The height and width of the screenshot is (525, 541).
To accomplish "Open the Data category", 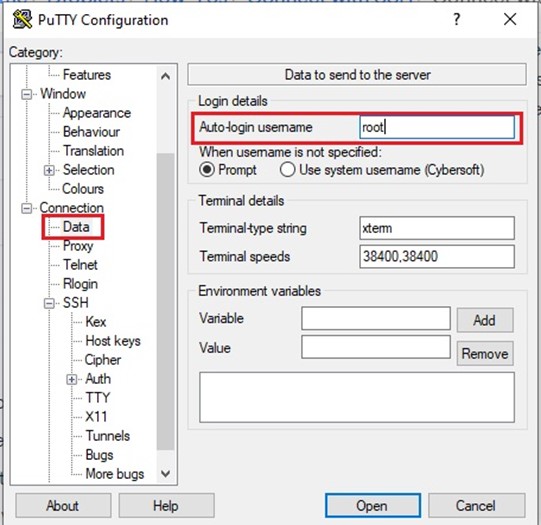I will tap(76, 227).
